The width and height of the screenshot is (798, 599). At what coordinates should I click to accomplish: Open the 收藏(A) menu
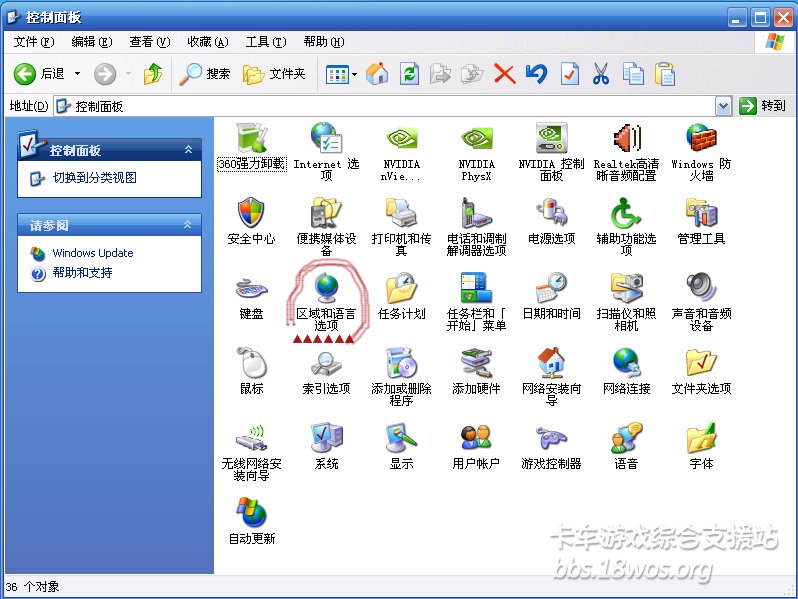click(x=208, y=42)
